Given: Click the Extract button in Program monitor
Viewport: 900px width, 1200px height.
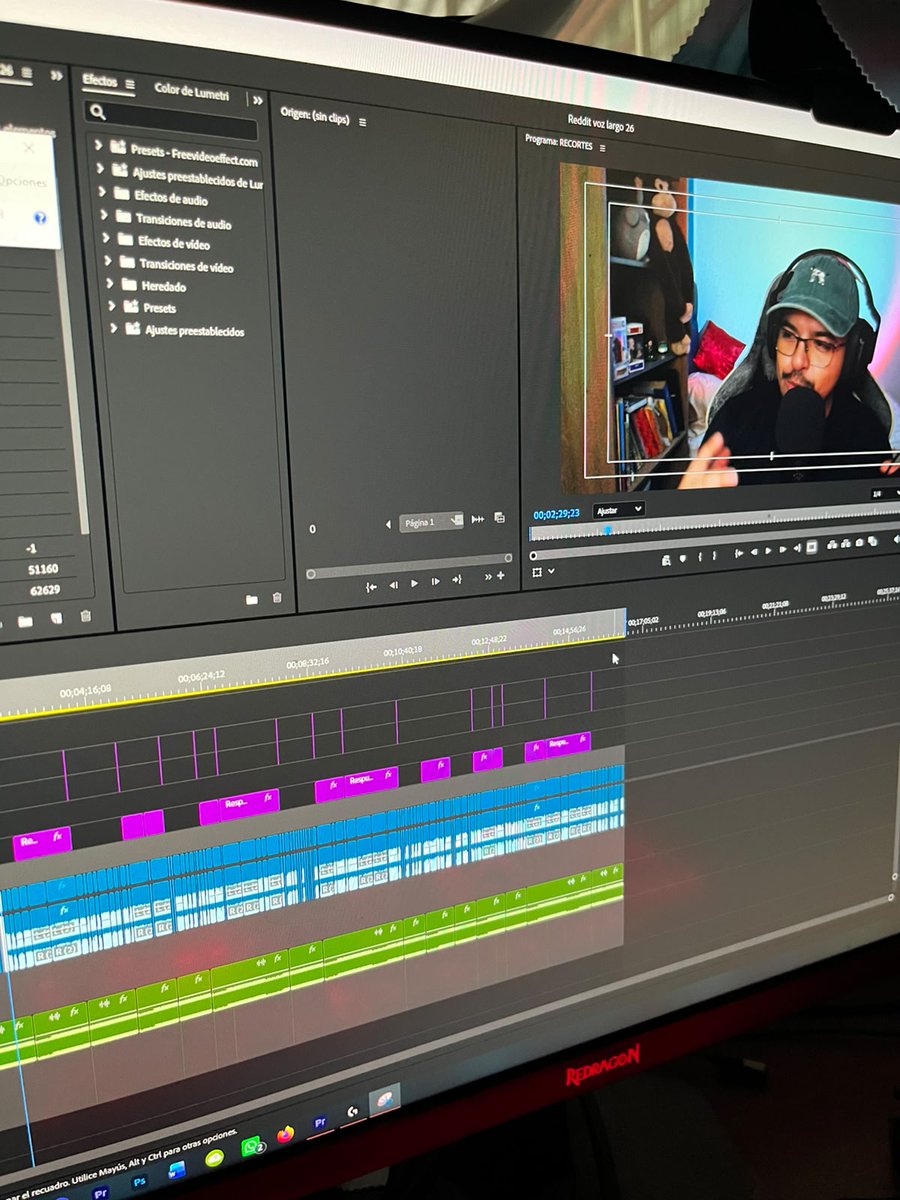Looking at the screenshot, I should point(846,544).
